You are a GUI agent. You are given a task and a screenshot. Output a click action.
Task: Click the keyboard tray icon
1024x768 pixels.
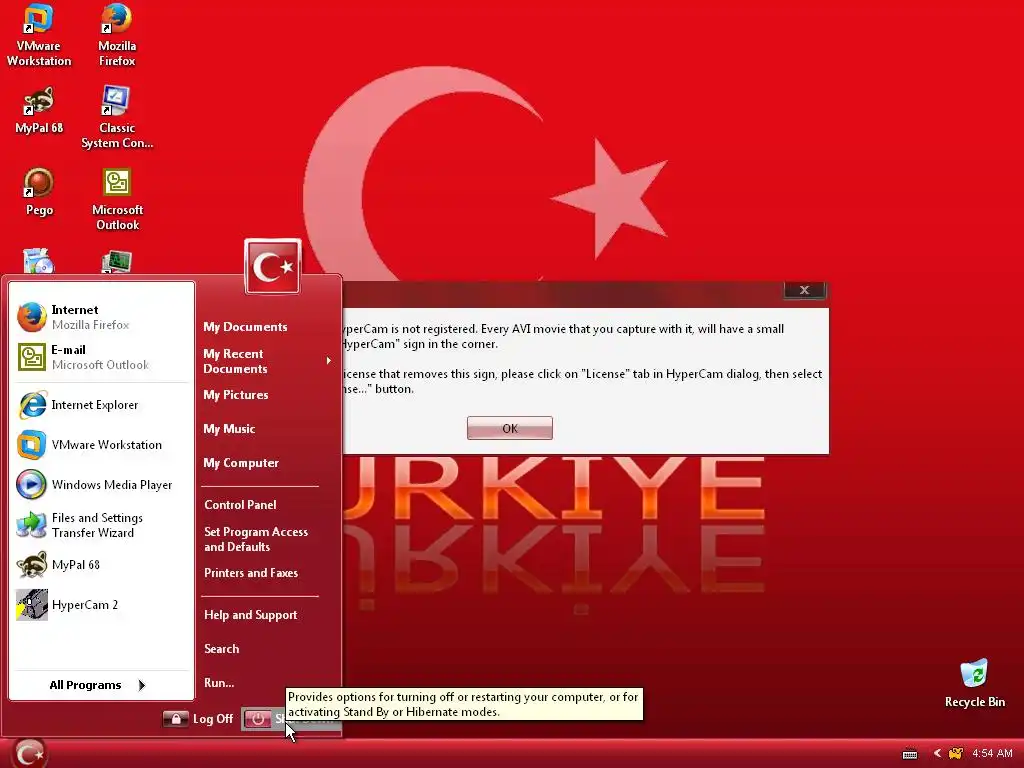pyautogui.click(x=910, y=754)
